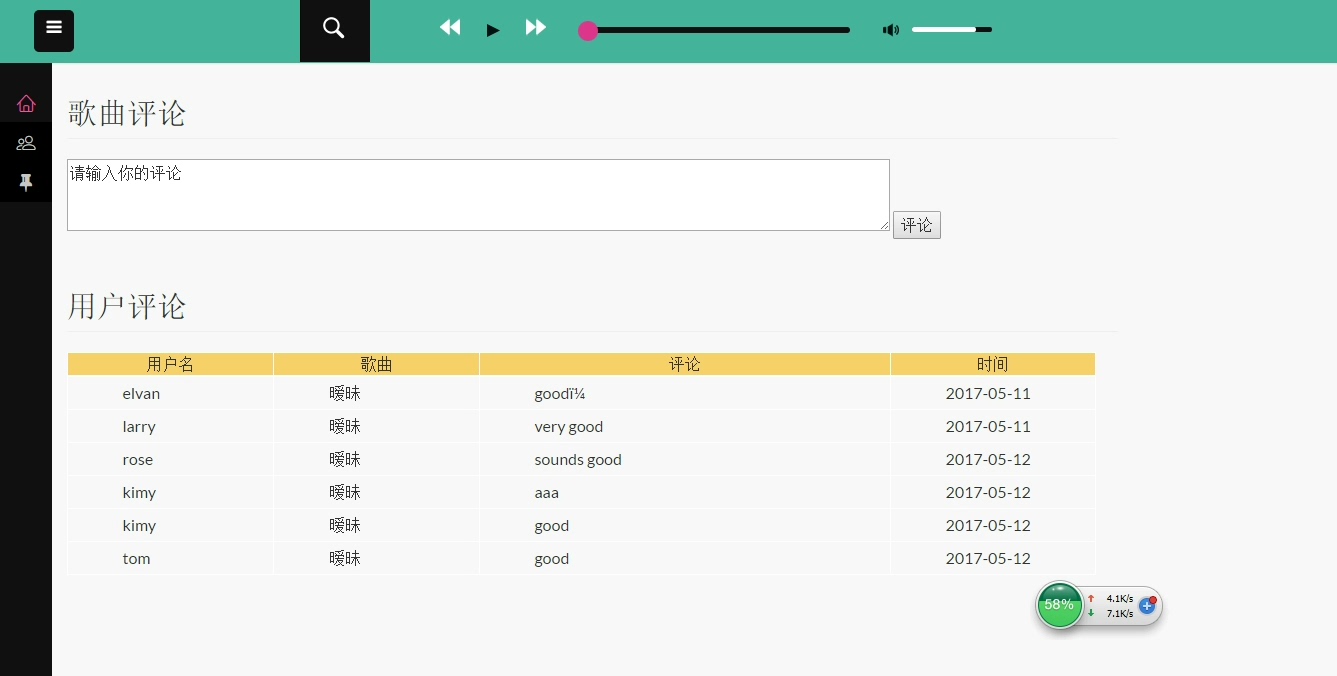Open the hamburger menu button
1337x676 pixels.
[54, 31]
